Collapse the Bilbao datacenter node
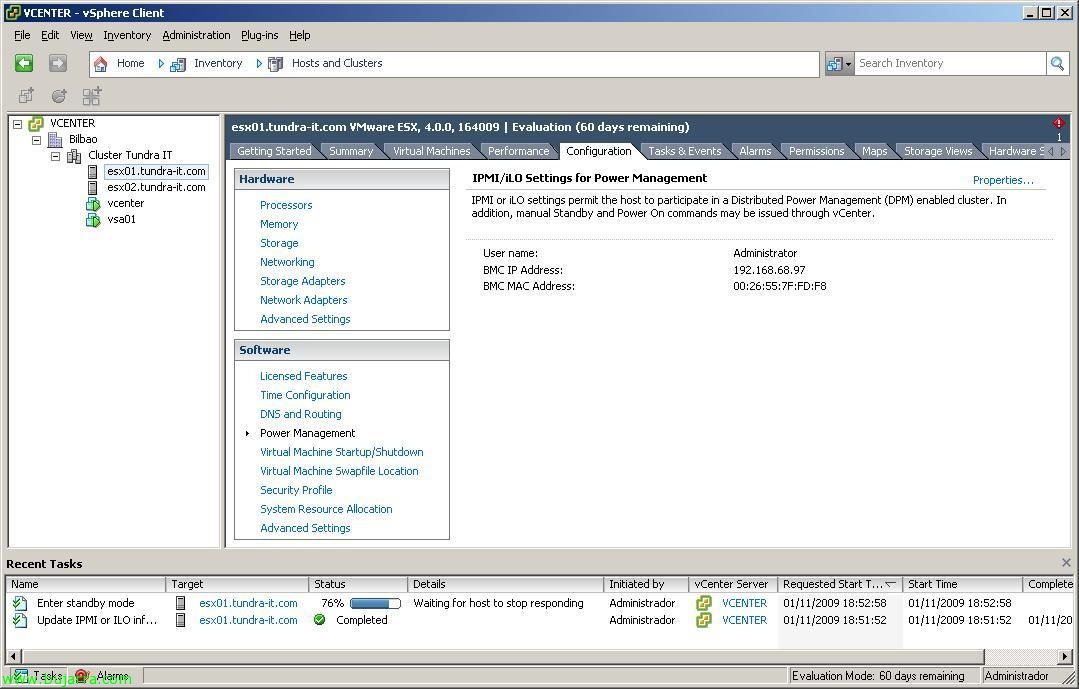The height and width of the screenshot is (689, 1079). pos(36,140)
